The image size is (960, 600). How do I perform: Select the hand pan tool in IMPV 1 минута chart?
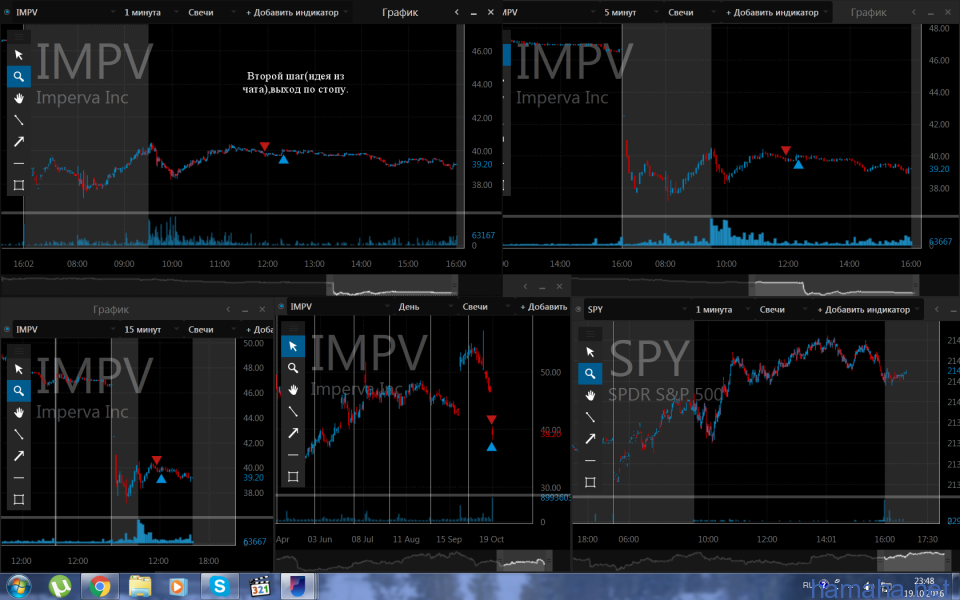click(19, 98)
